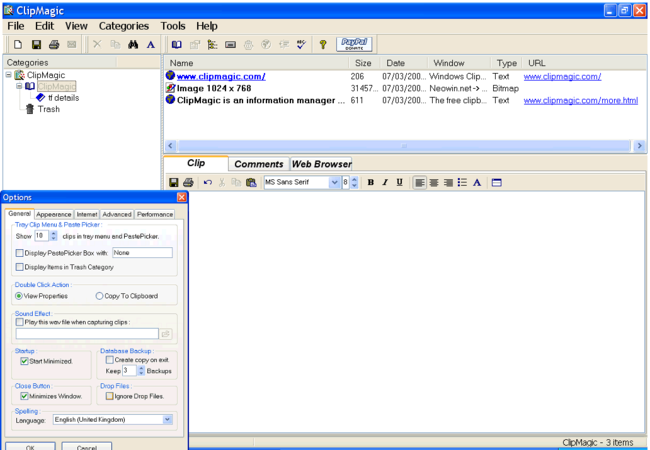Click the category tree toolbar icon

coord(212,44)
